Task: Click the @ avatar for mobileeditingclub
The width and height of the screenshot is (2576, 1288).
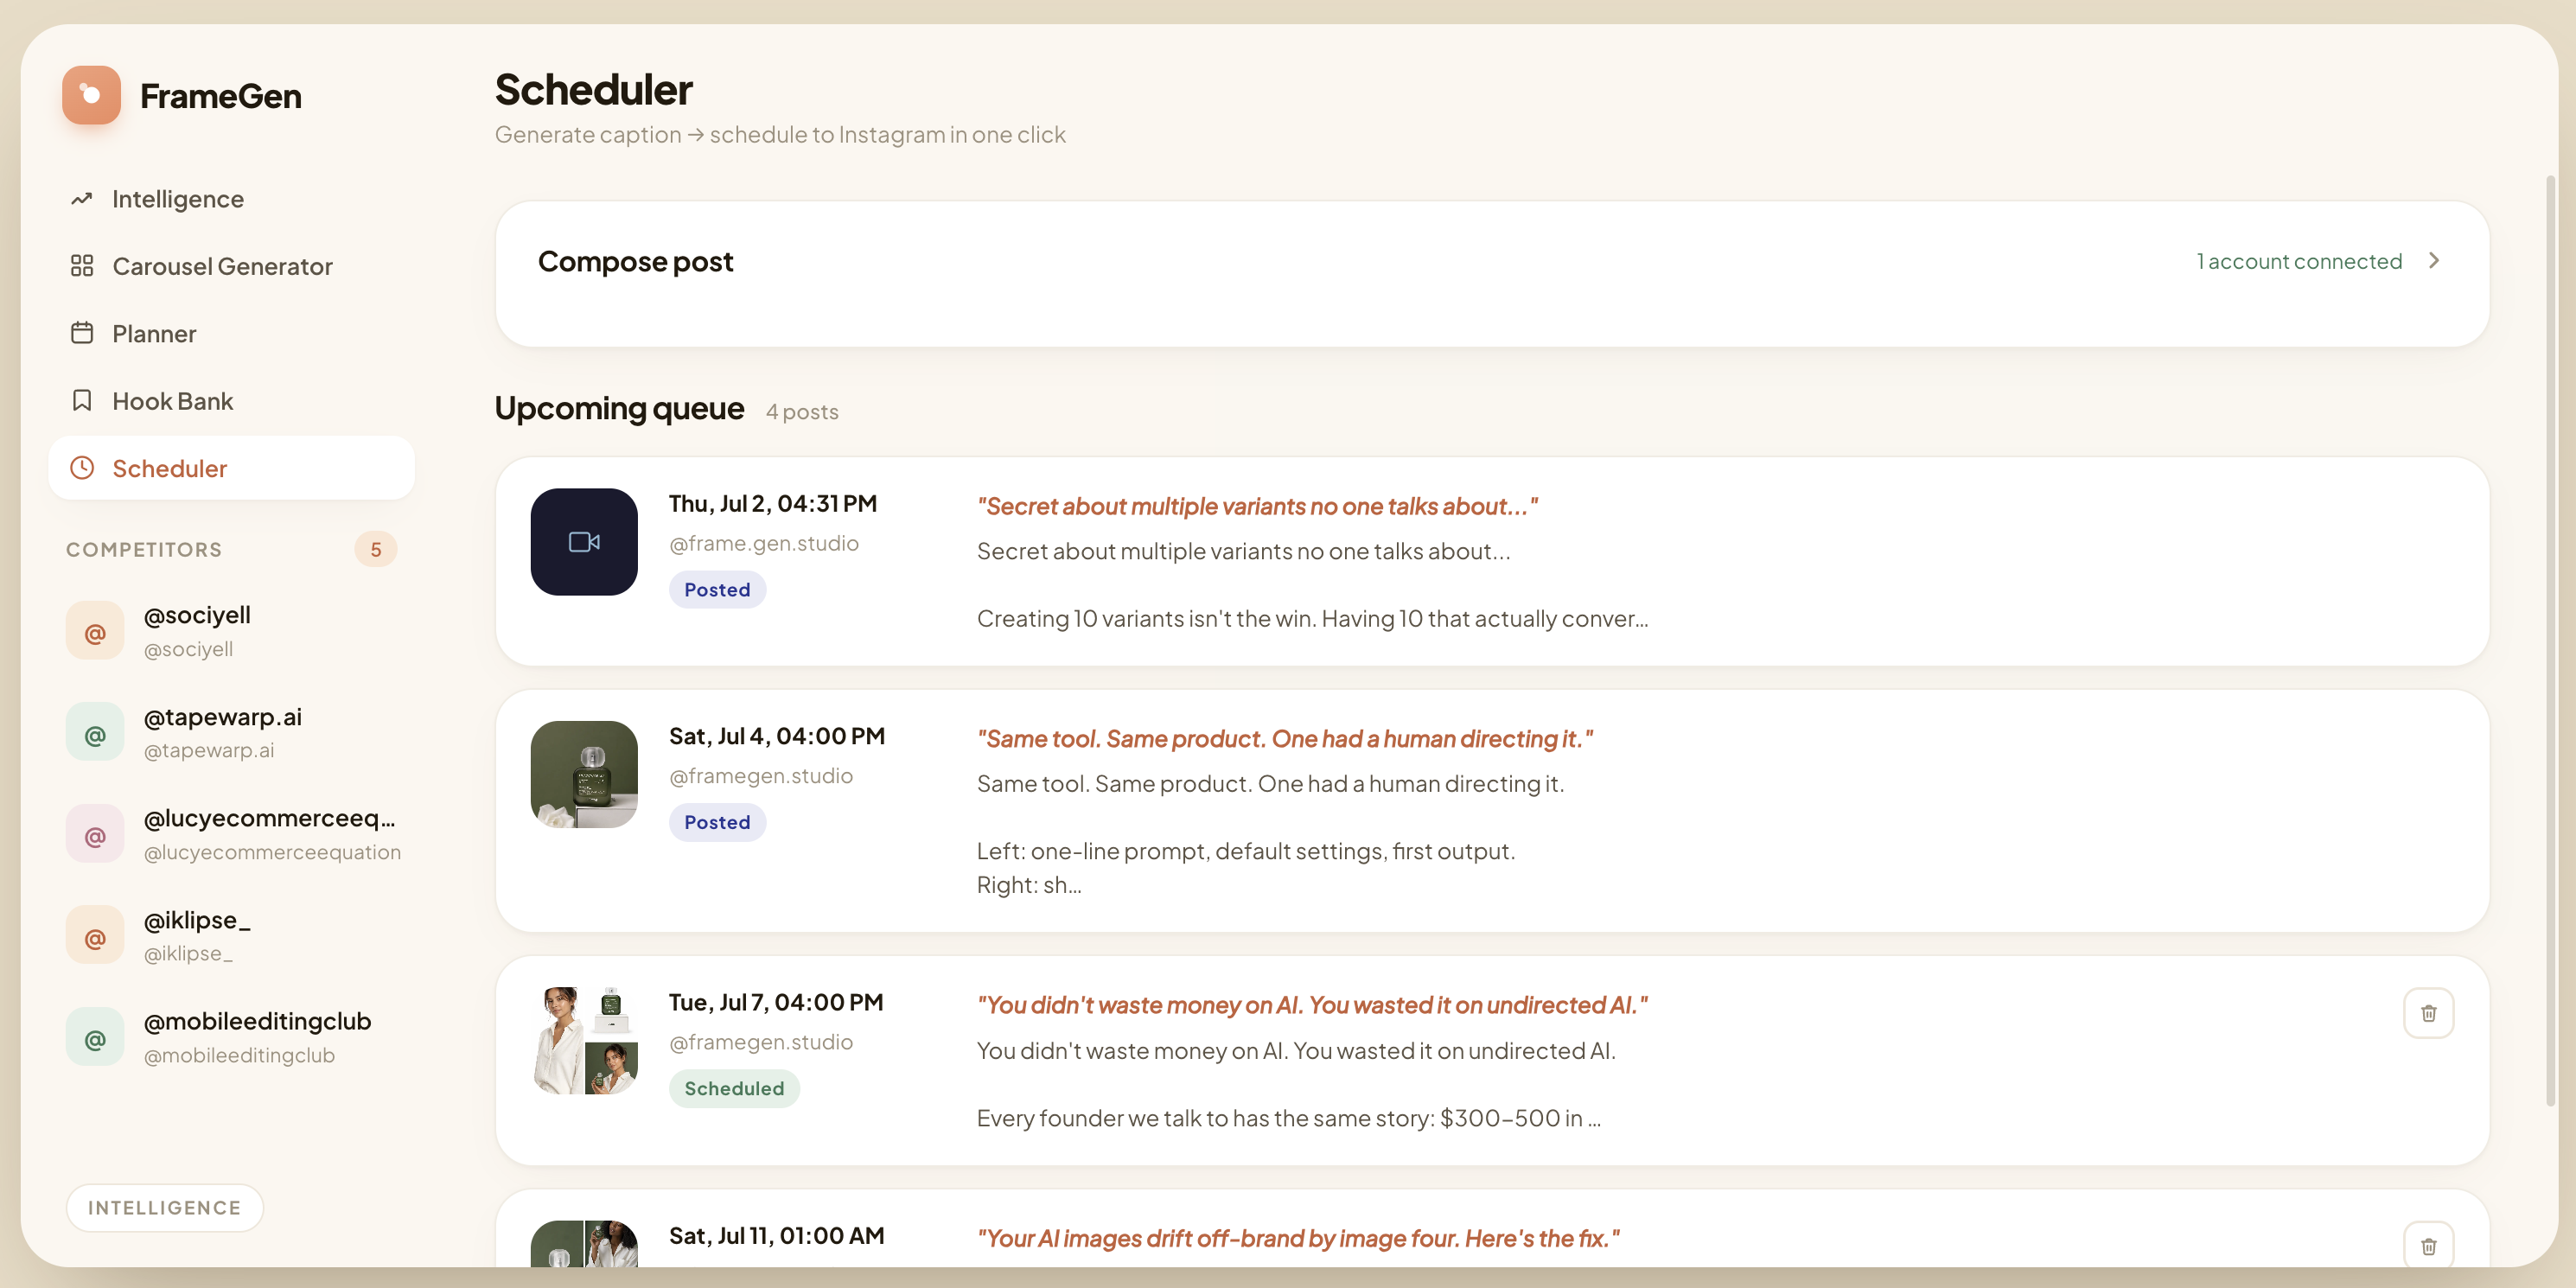Action: tap(95, 1037)
